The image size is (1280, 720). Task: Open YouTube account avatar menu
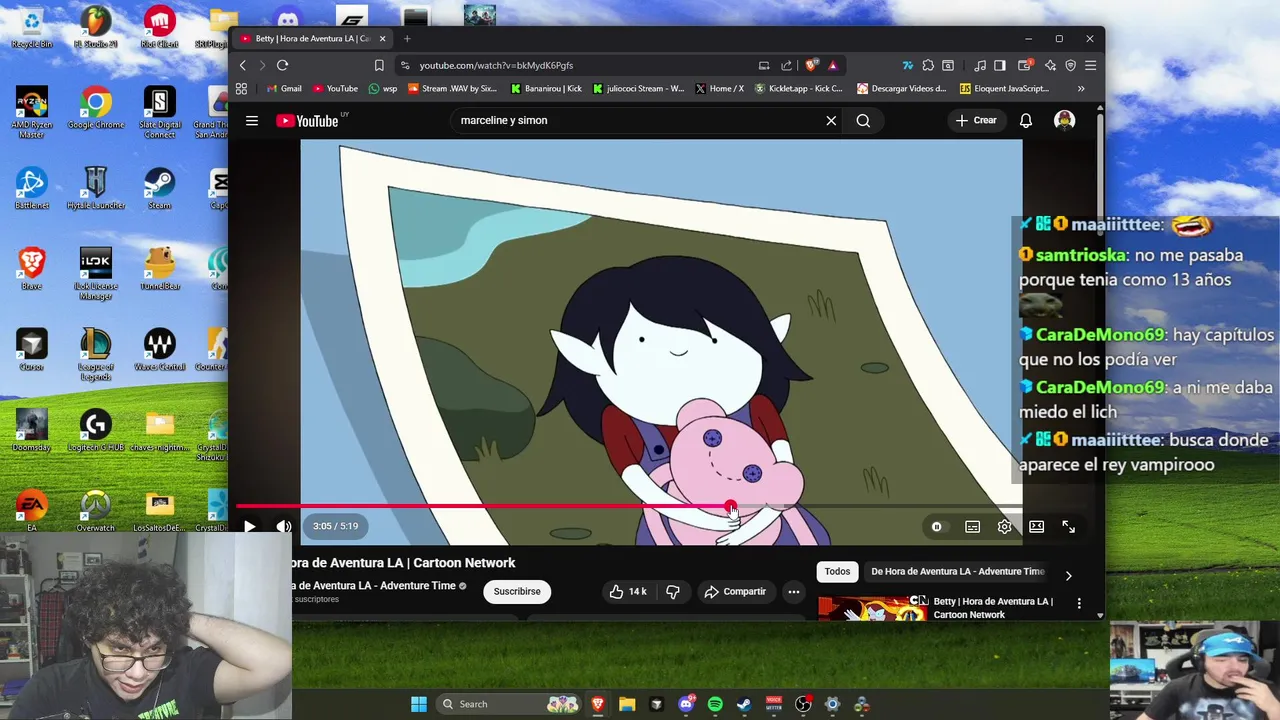[1064, 121]
